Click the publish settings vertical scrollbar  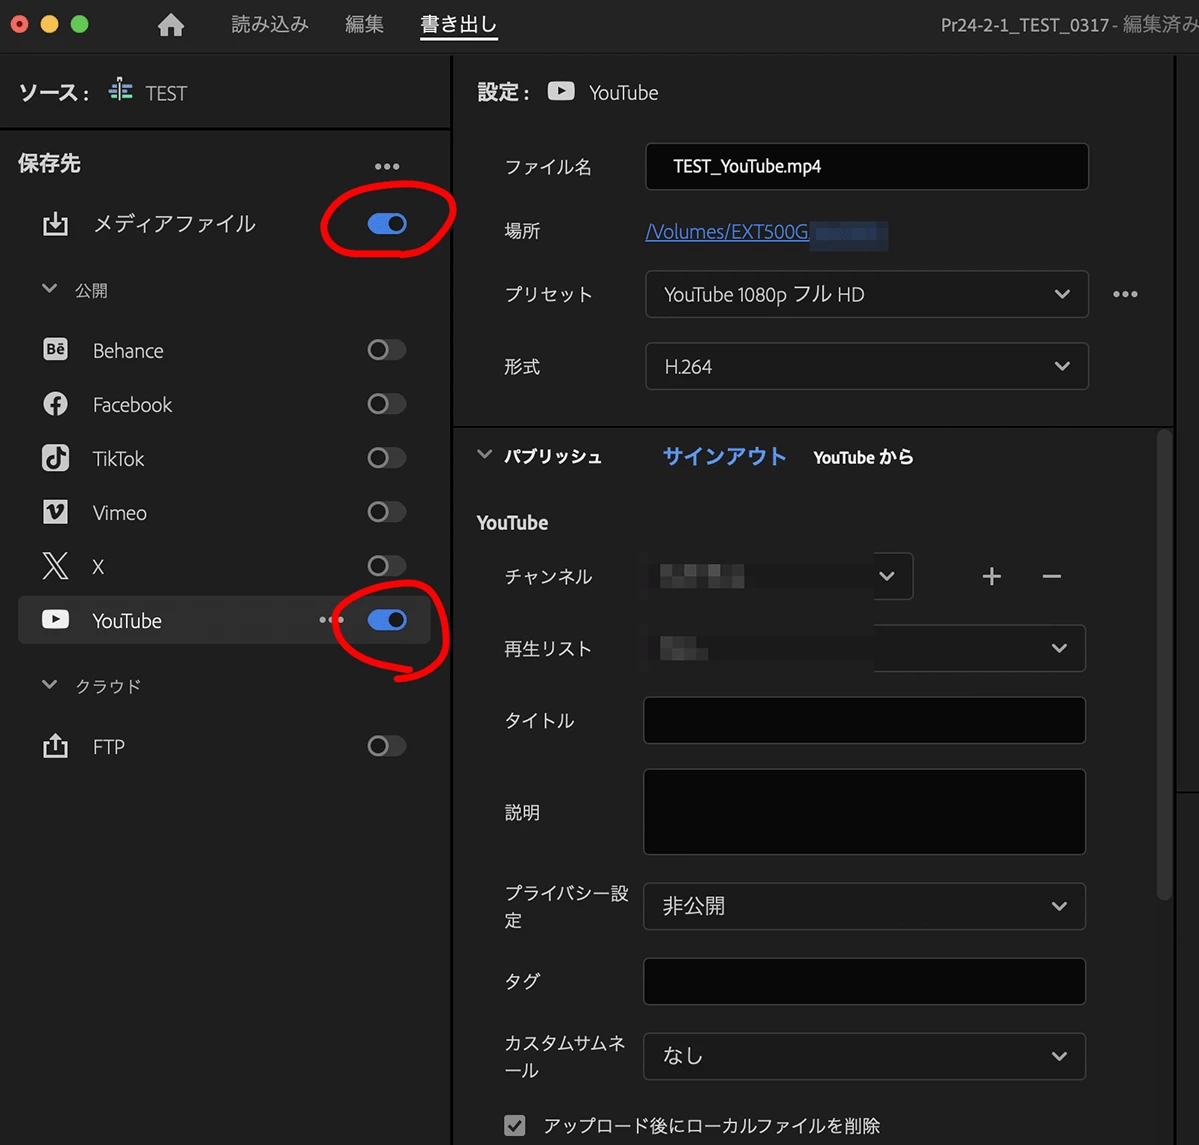(1164, 665)
